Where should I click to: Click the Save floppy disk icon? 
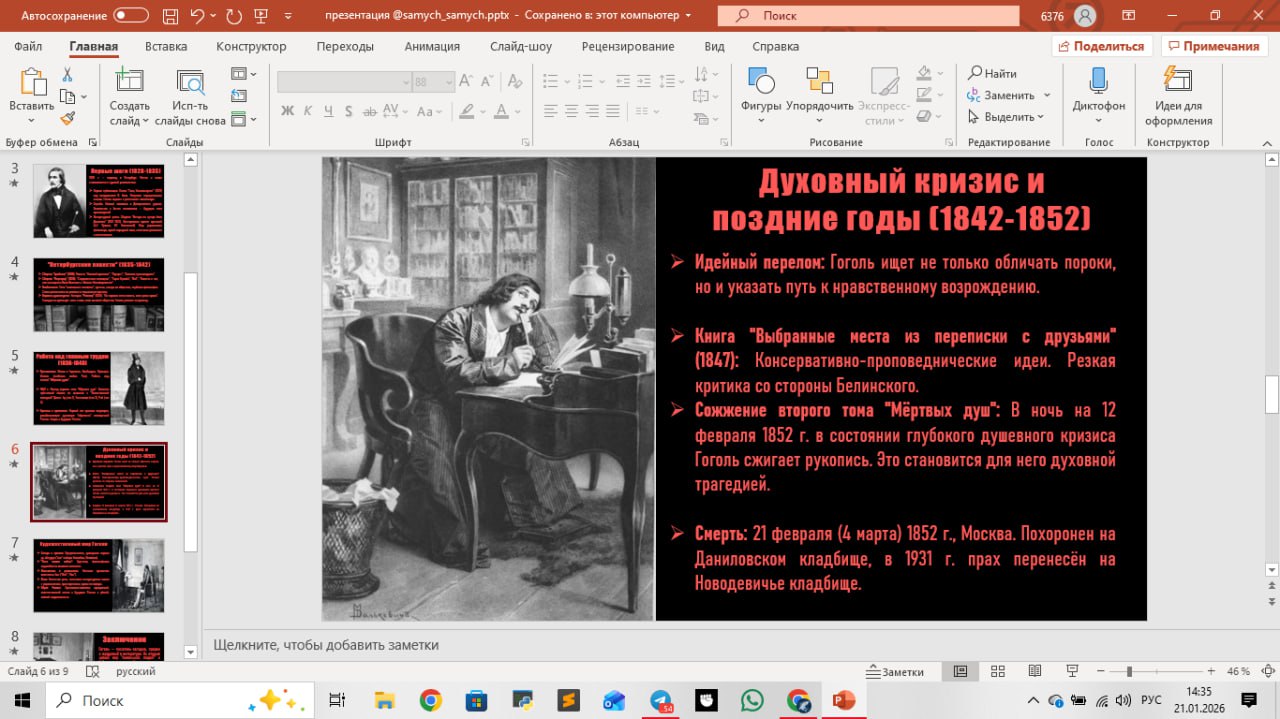[x=169, y=16]
